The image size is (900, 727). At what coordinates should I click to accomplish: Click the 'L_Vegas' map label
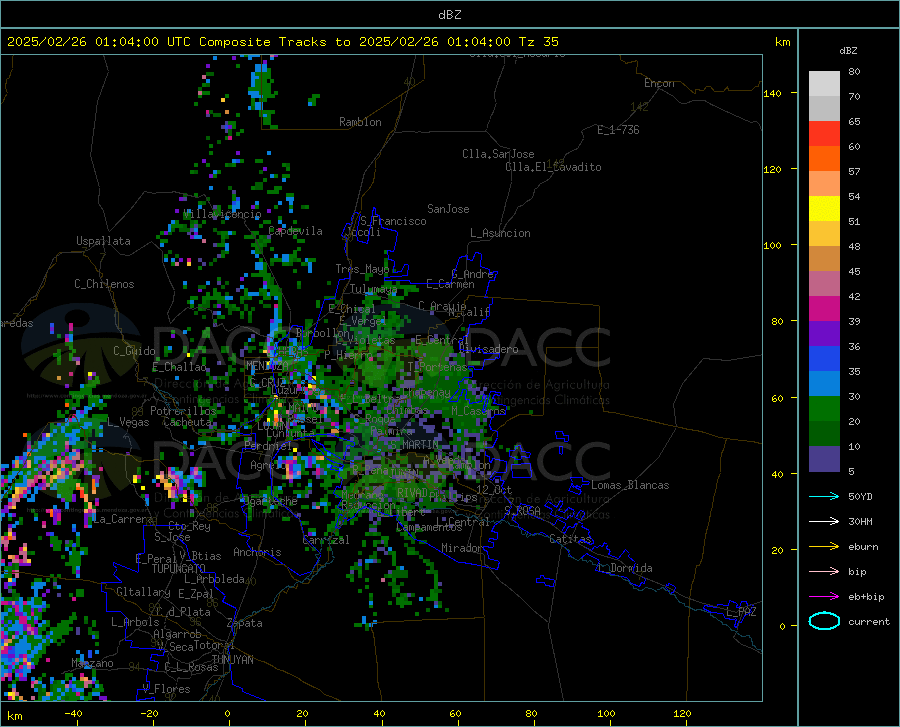[128, 422]
